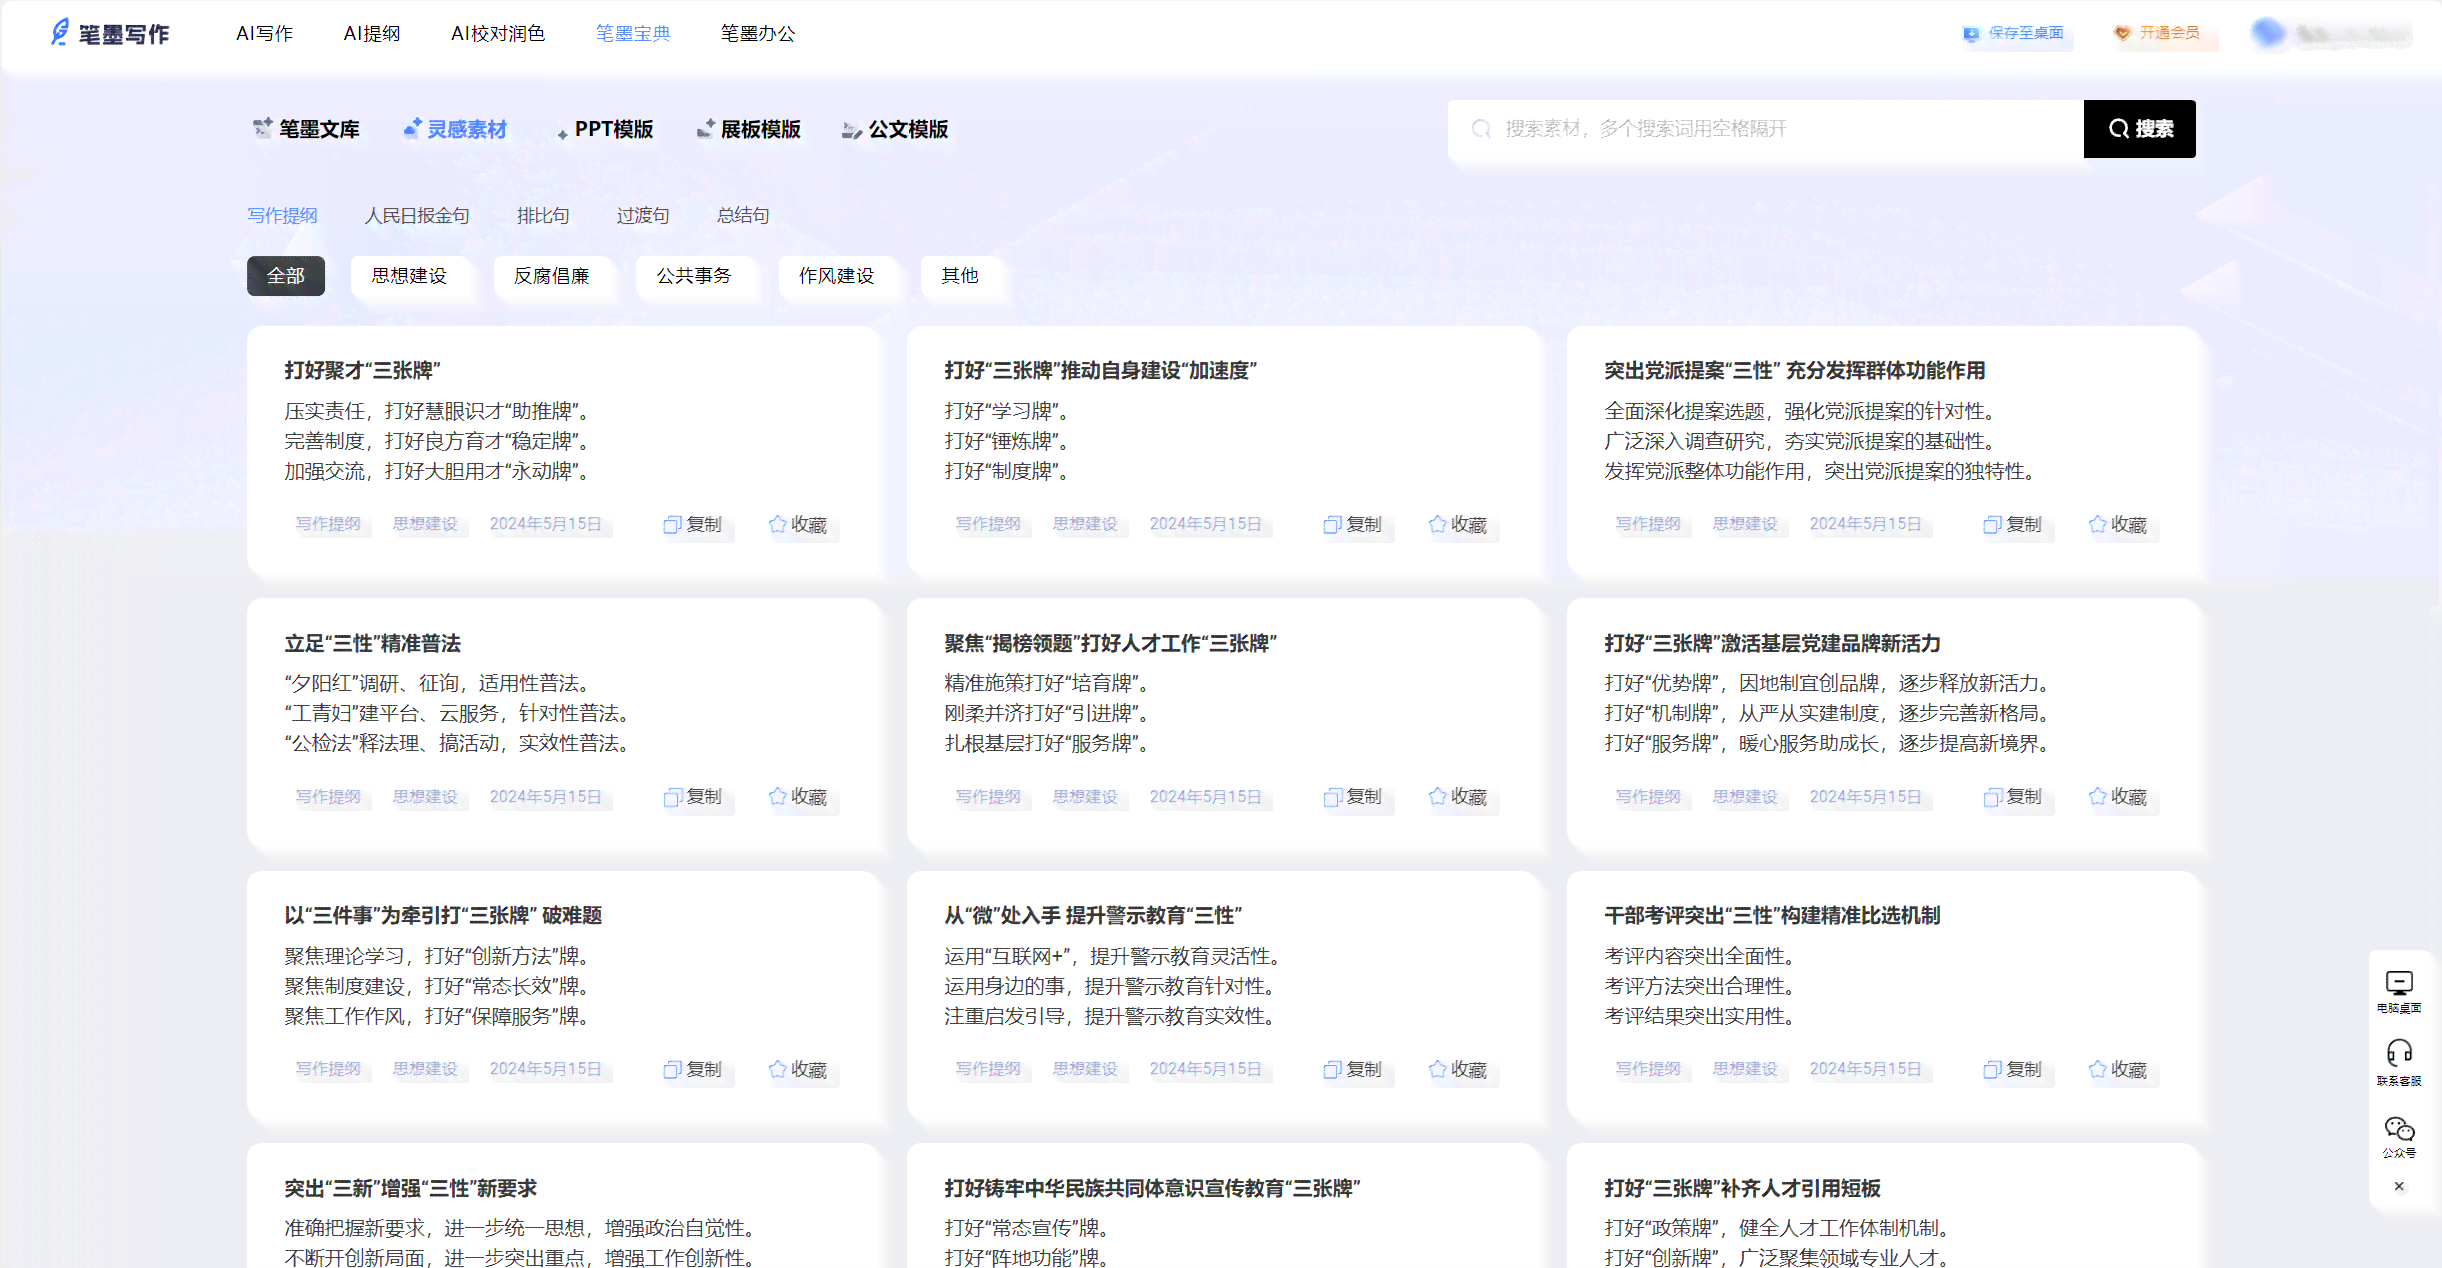Choose the 思想建设 filter chip
This screenshot has height=1268, width=2442.
[409, 276]
